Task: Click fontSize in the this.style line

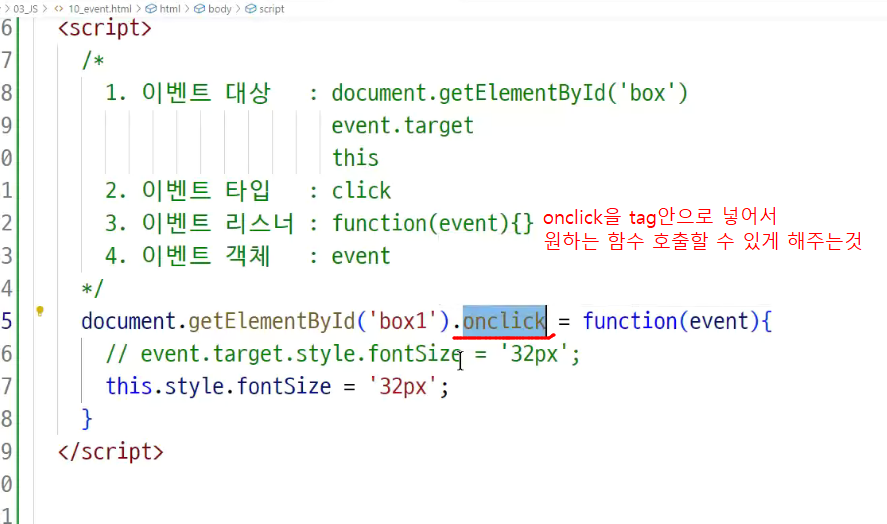Action: (284, 386)
